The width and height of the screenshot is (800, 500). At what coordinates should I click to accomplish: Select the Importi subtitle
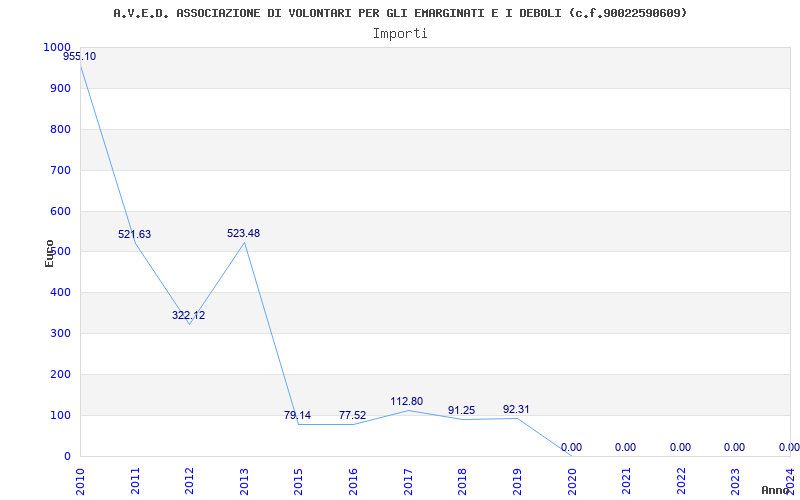click(x=400, y=33)
